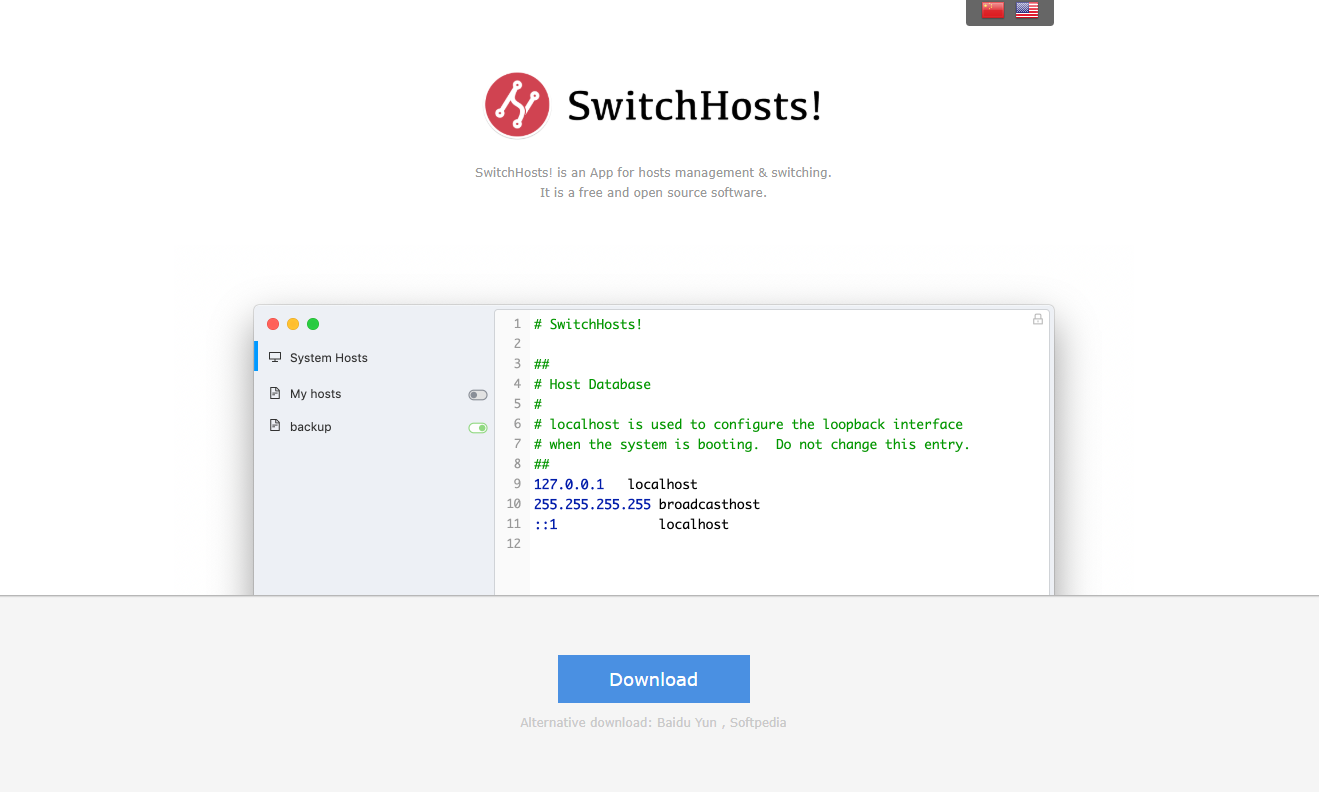Screen dimensions: 1319x792
Task: Toggle read-only lock on the hosts editor
Action: click(x=1037, y=319)
